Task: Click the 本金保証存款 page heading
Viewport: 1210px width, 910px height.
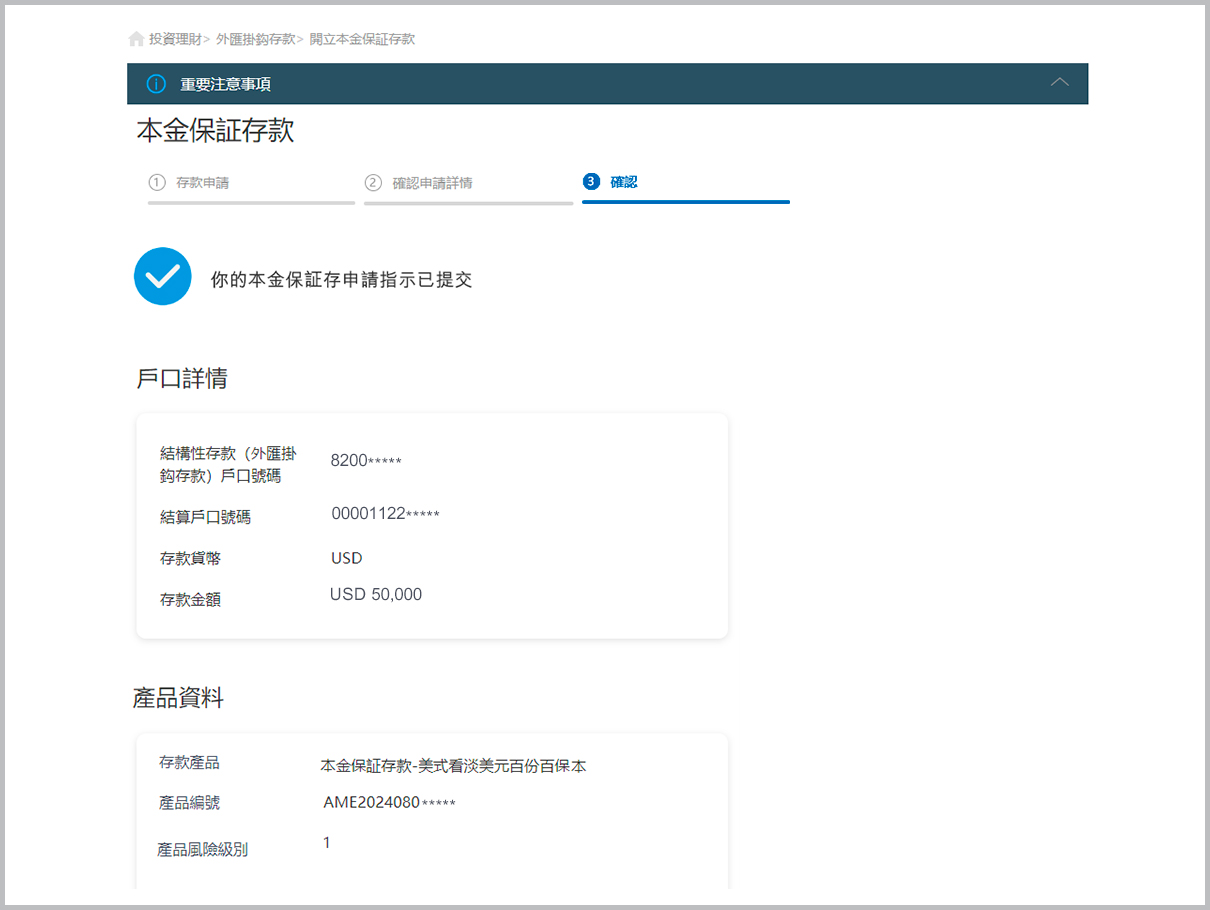Action: [x=215, y=131]
